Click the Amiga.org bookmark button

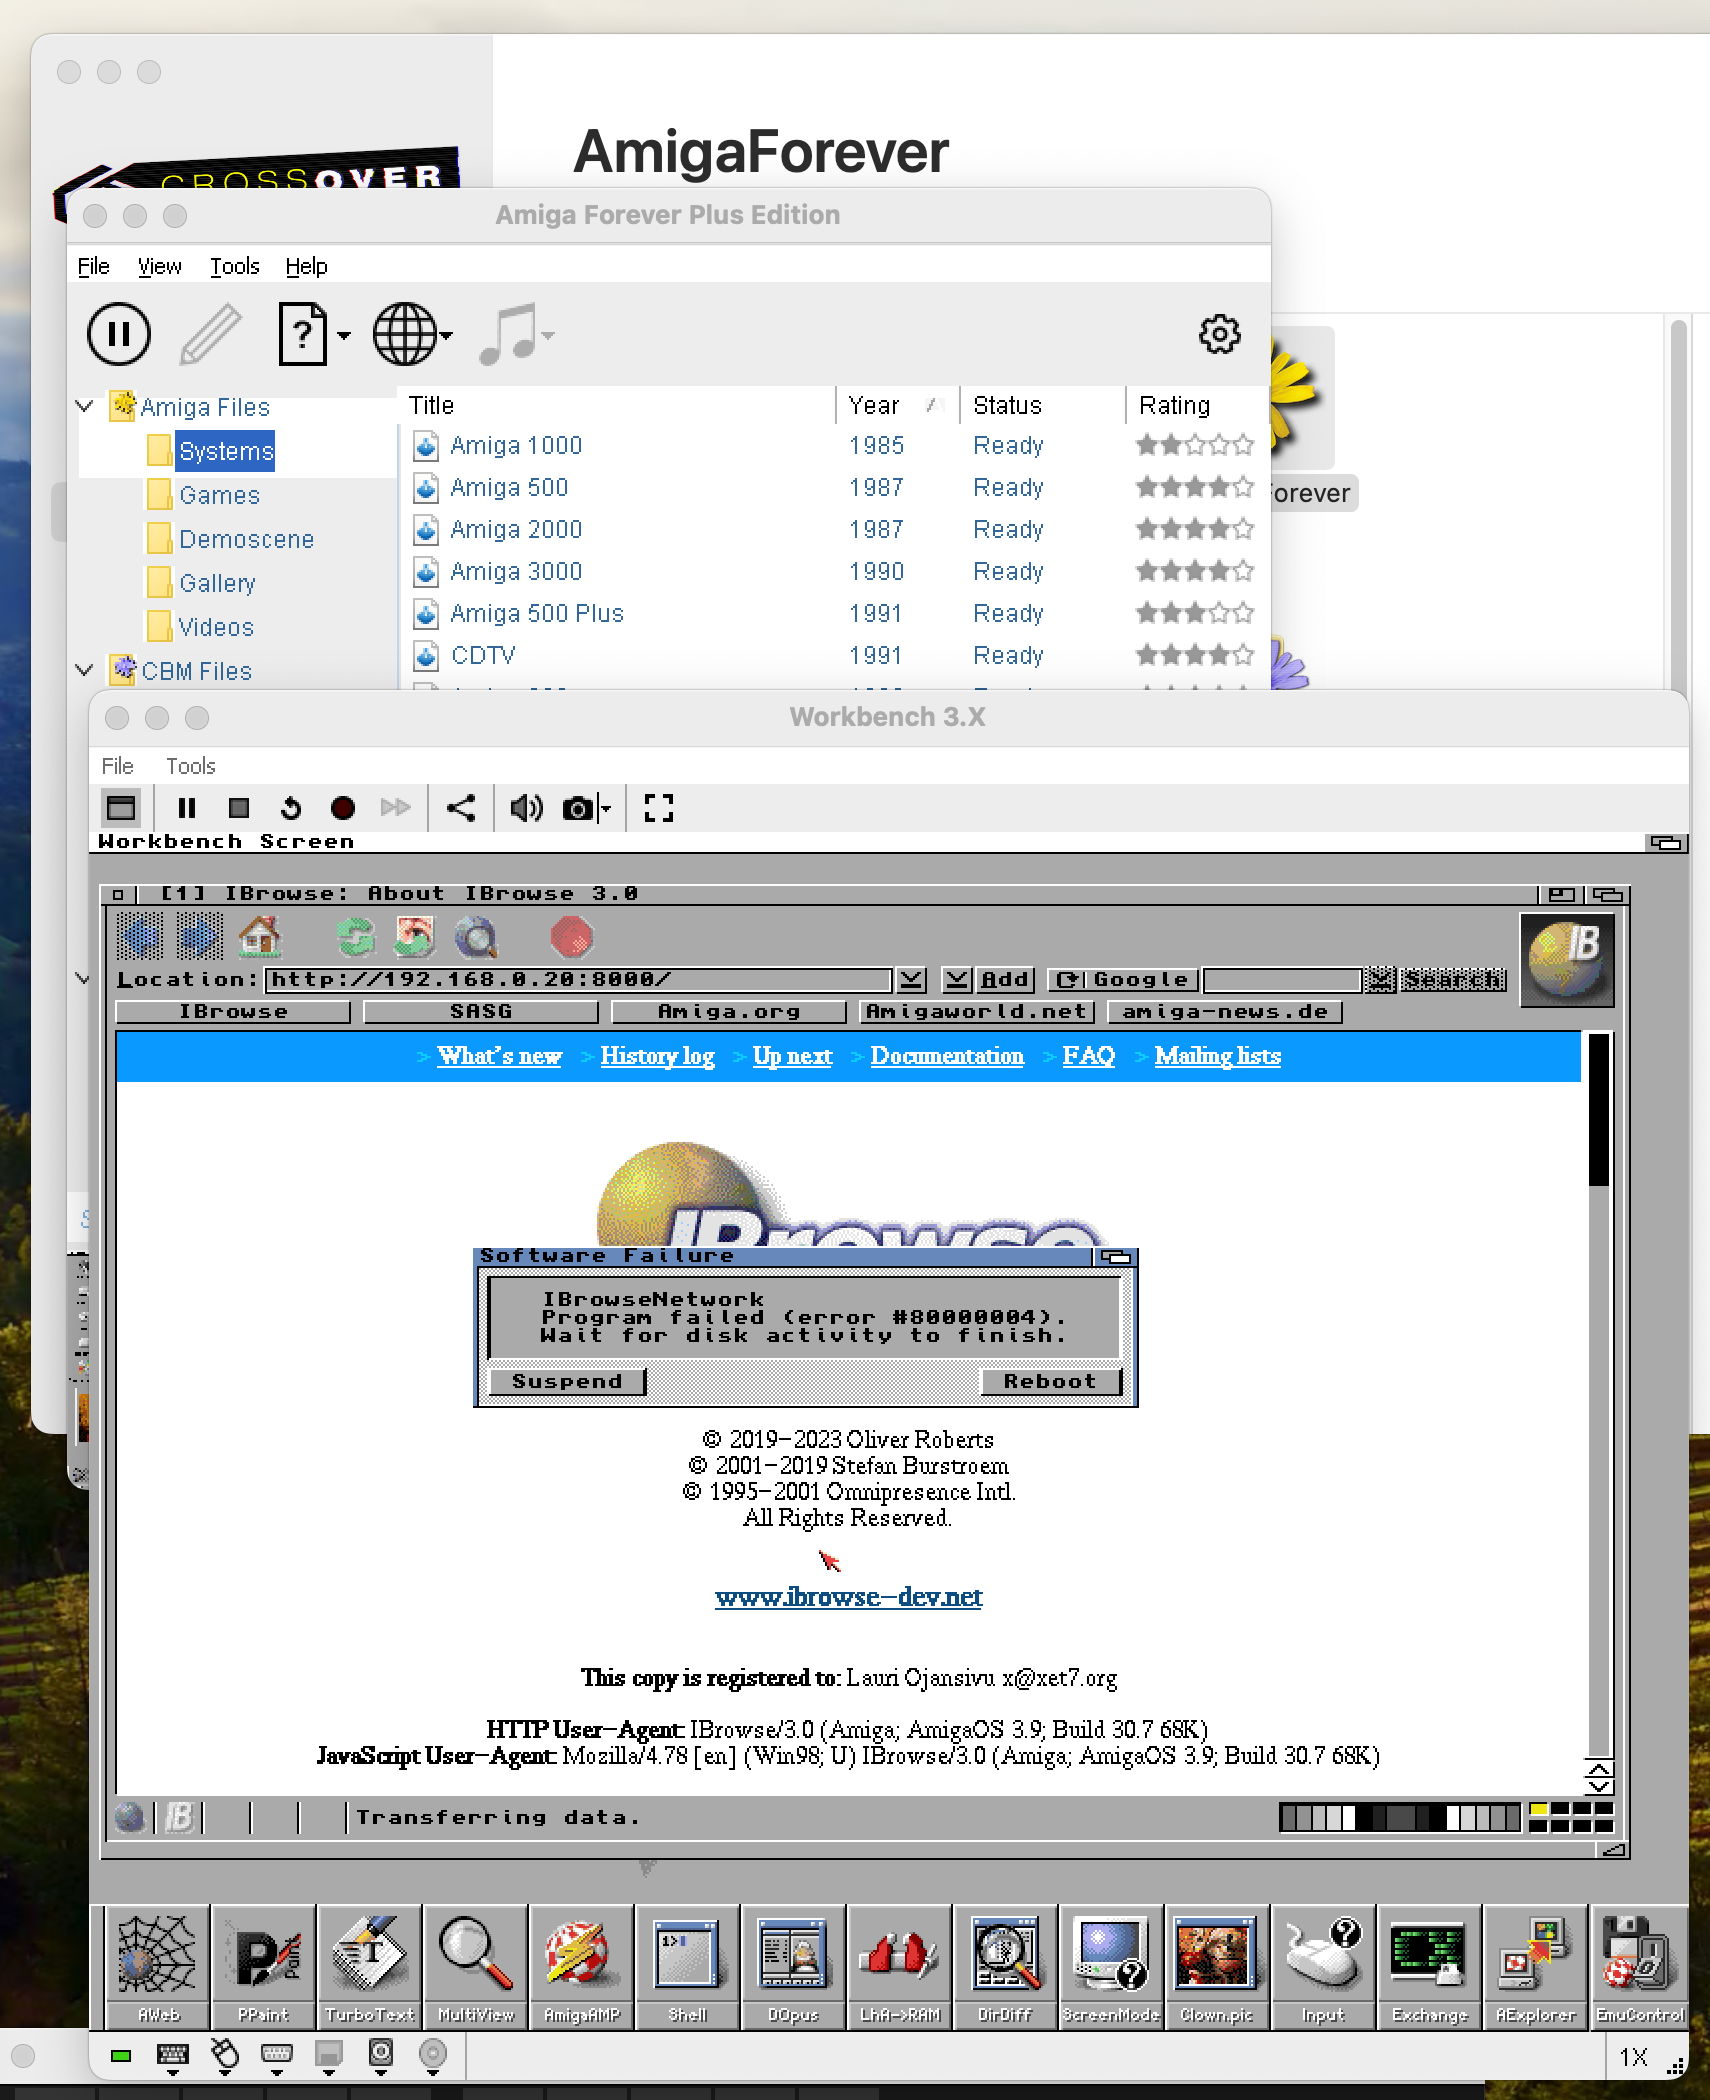tap(729, 1012)
